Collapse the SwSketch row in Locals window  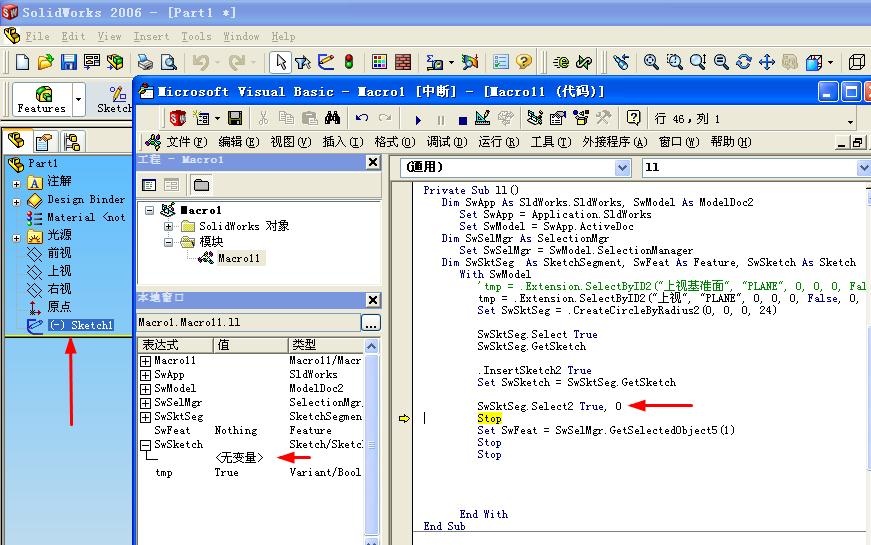(146, 445)
